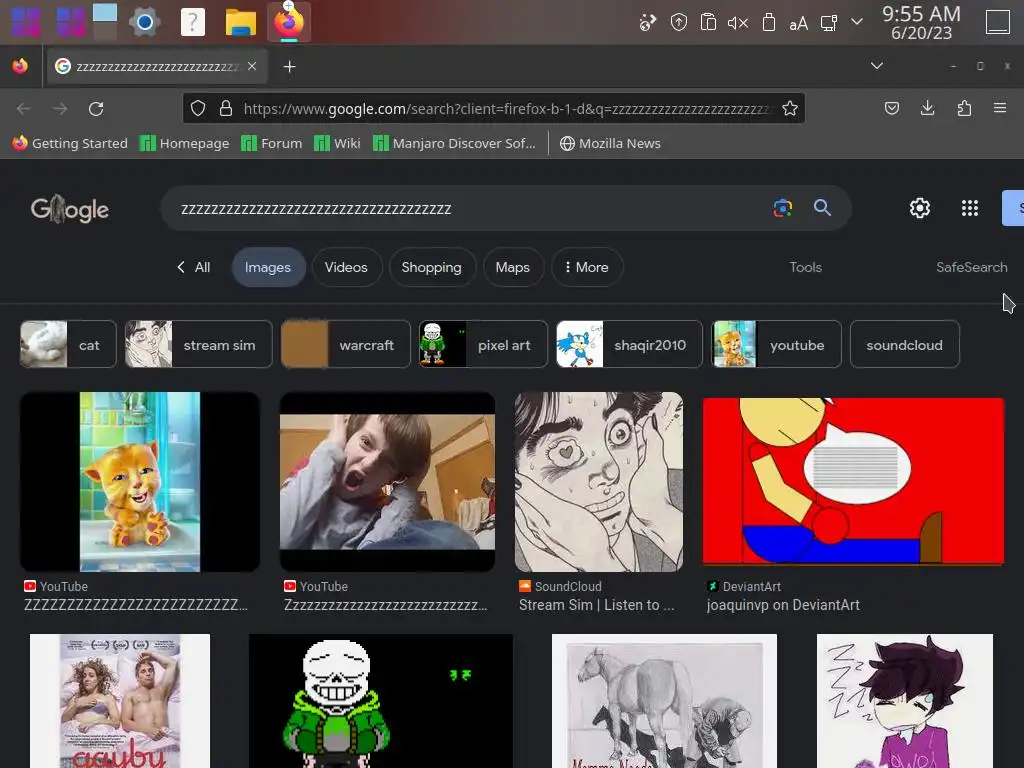The height and width of the screenshot is (768, 1024).
Task: Switch to the Shopping tab
Action: coord(432,267)
